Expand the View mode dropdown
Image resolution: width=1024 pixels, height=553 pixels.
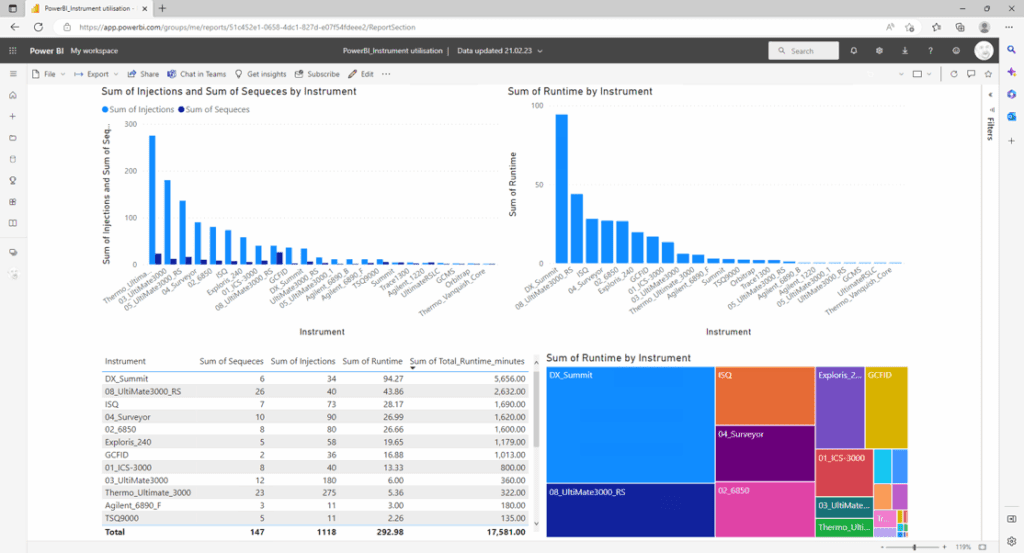point(920,74)
